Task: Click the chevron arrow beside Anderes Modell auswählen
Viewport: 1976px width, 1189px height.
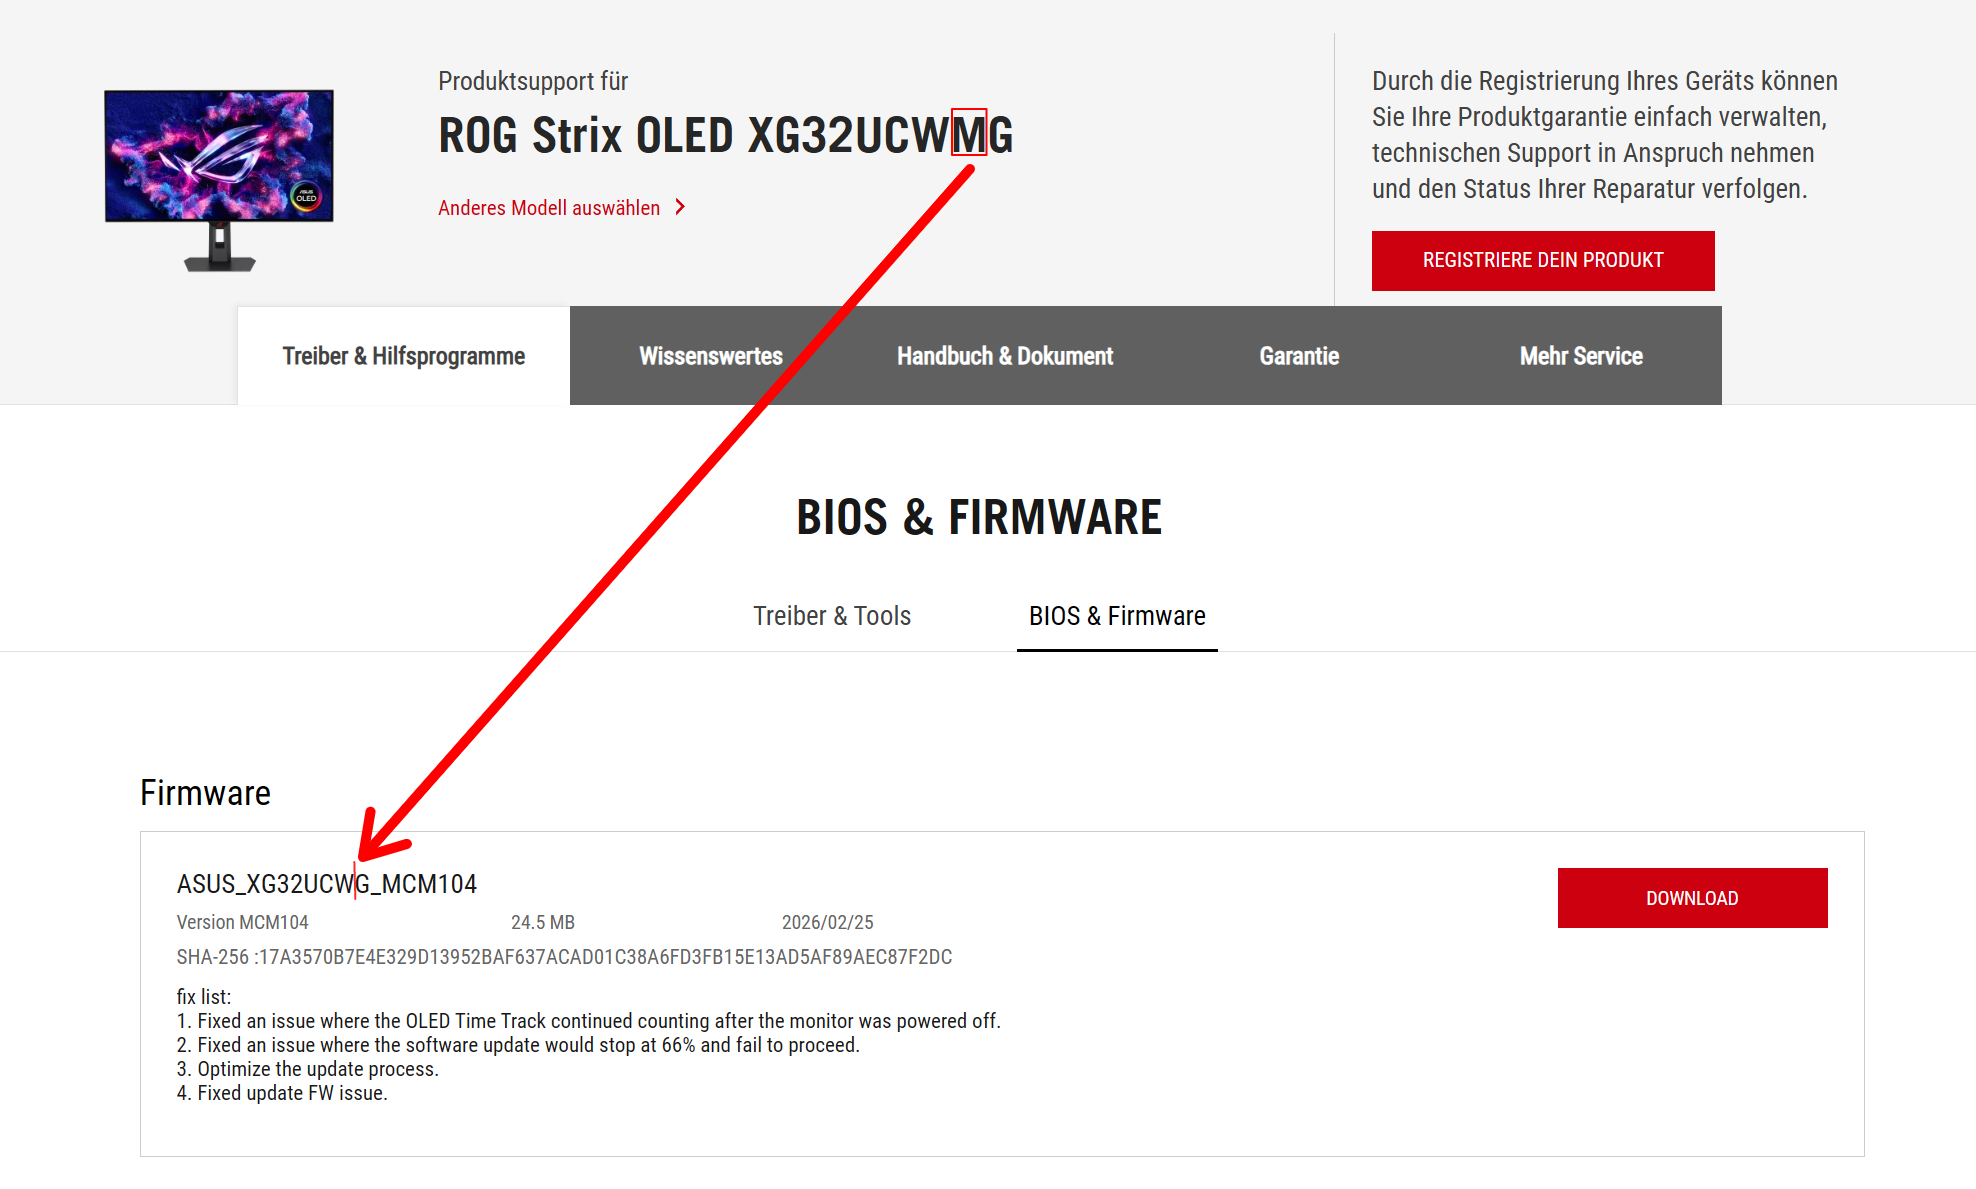Action: (x=680, y=207)
